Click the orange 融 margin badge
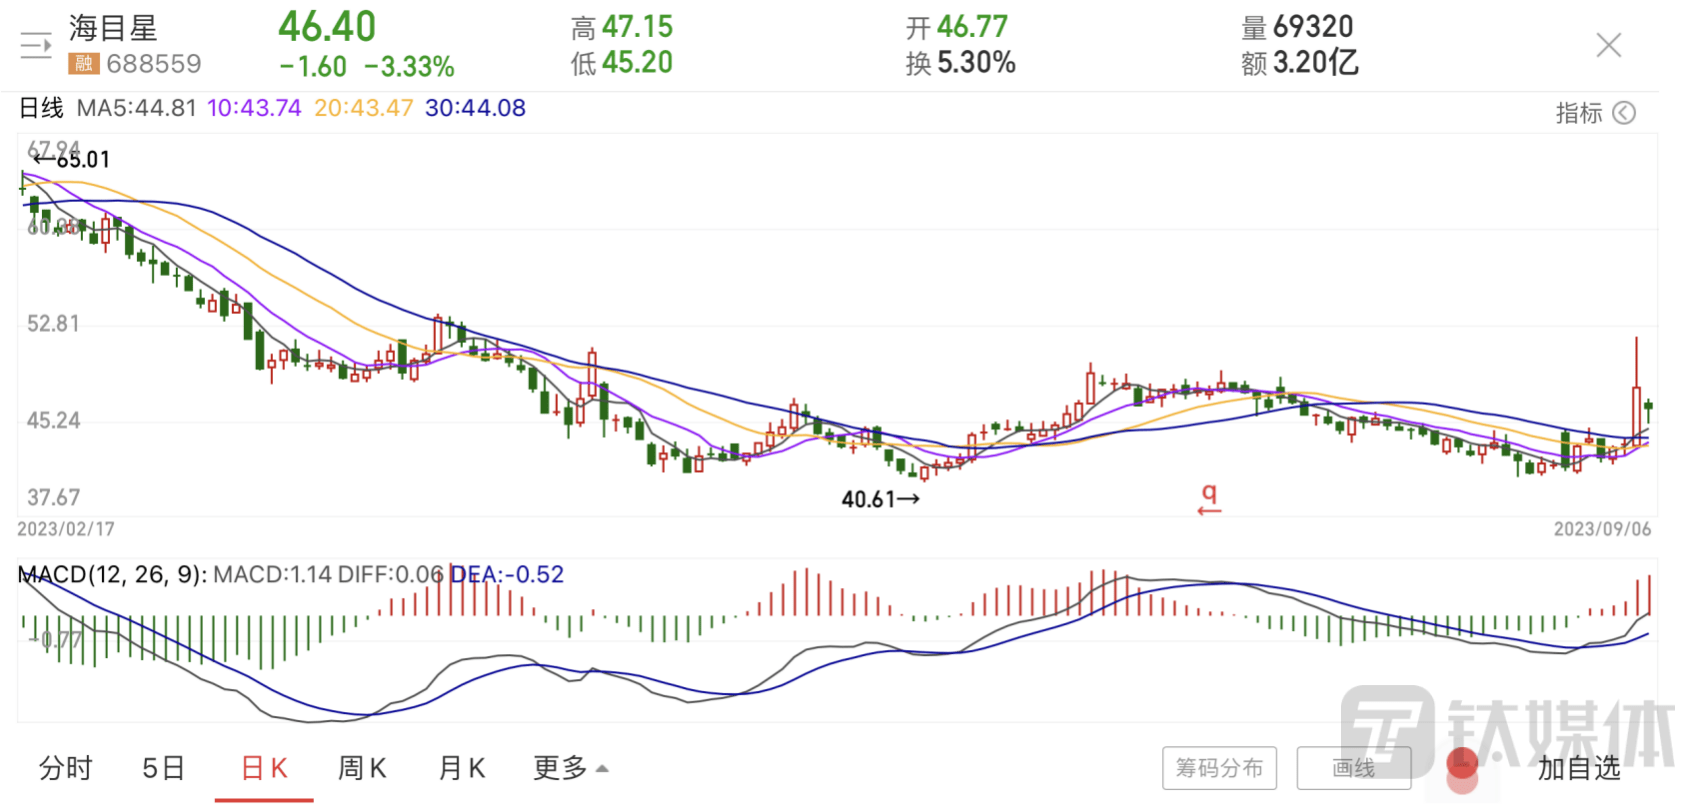The image size is (1706, 810). pyautogui.click(x=83, y=64)
